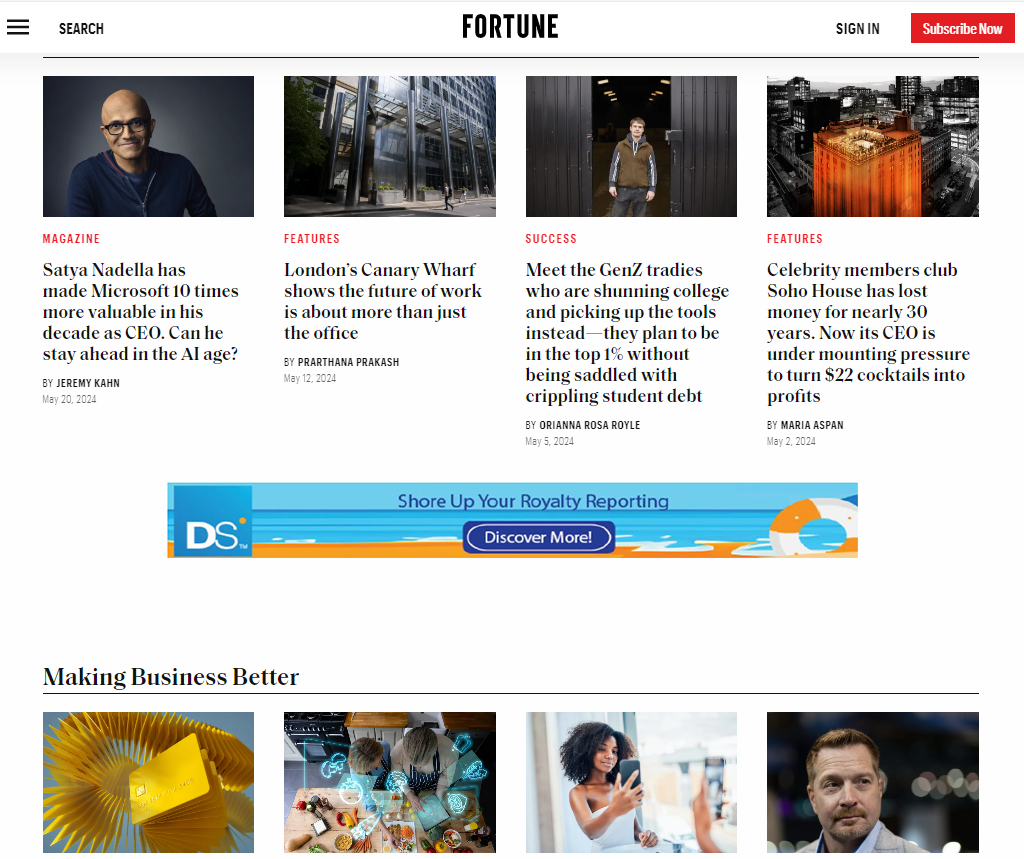
Task: Open the yellow credit card thumbnail
Action: [x=148, y=782]
